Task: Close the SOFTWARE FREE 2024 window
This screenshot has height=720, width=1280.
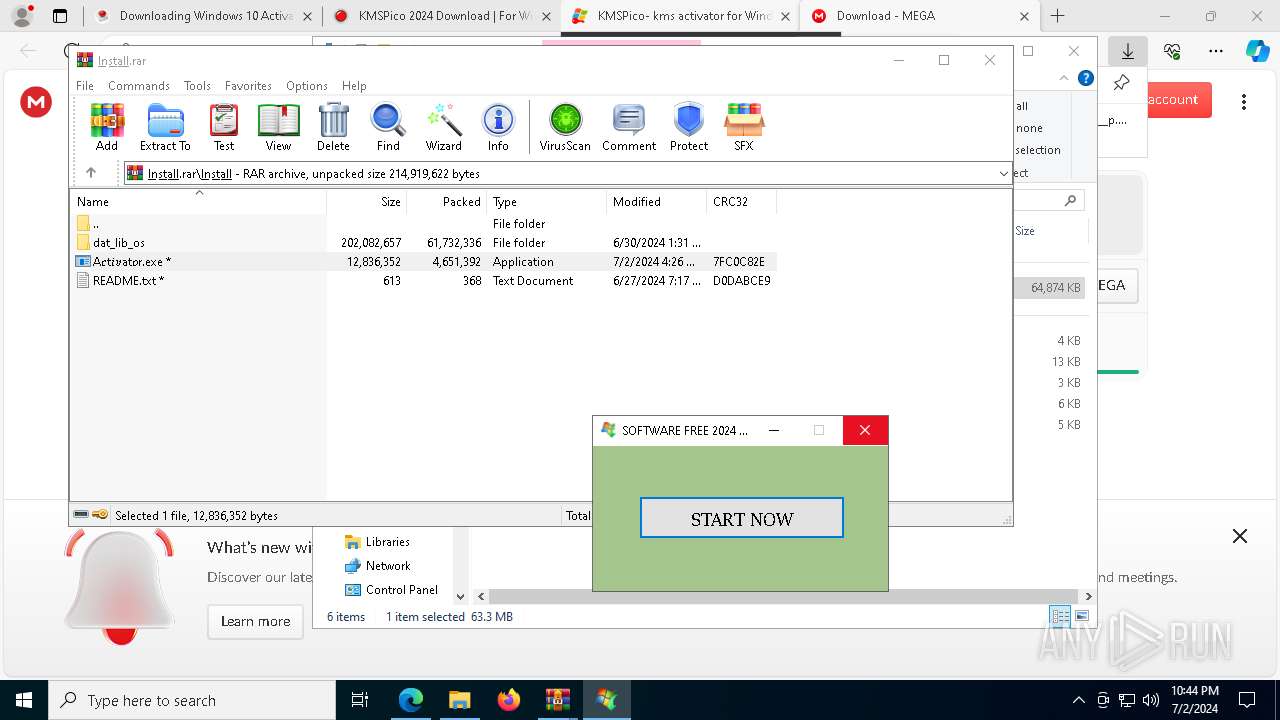Action: (865, 430)
